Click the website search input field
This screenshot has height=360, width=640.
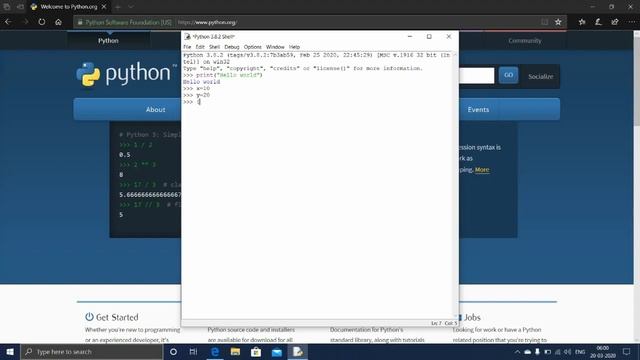(476, 76)
